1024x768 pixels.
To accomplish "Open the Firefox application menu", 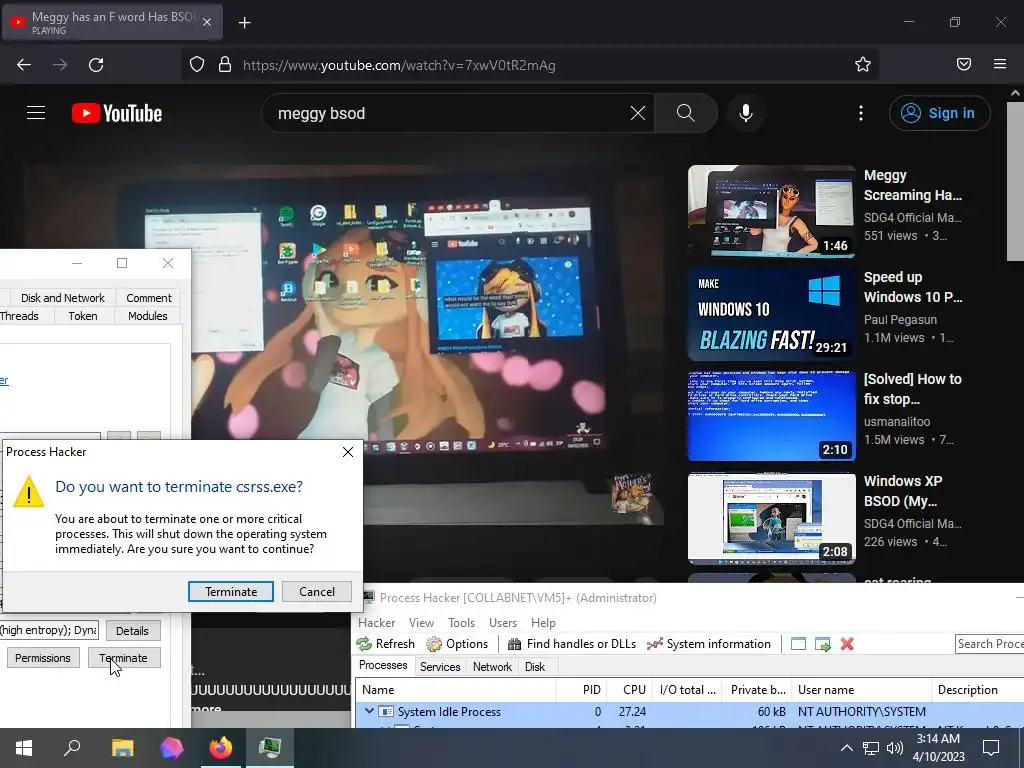I will pyautogui.click(x=1000, y=64).
